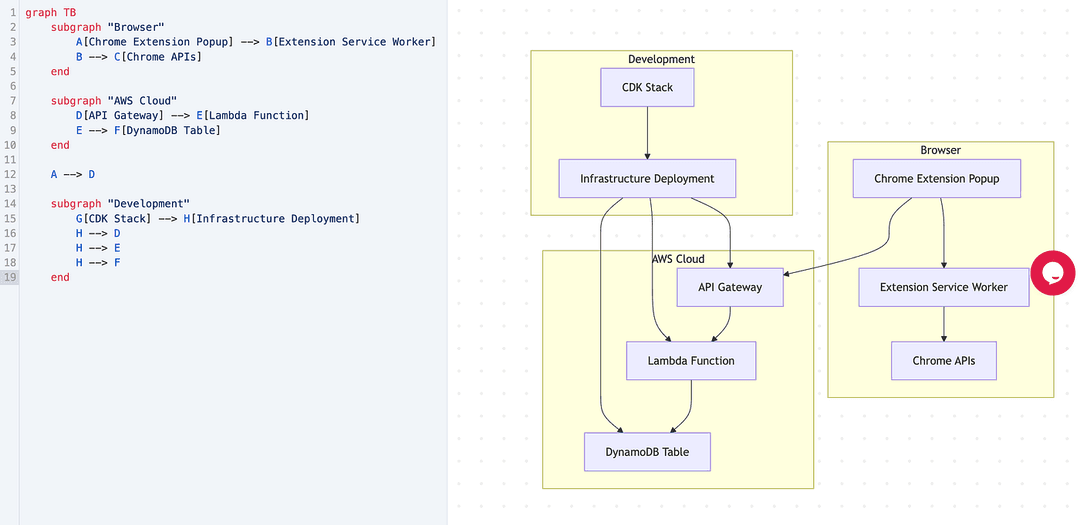
Task: Select the DynamoDB Table node
Action: (647, 452)
